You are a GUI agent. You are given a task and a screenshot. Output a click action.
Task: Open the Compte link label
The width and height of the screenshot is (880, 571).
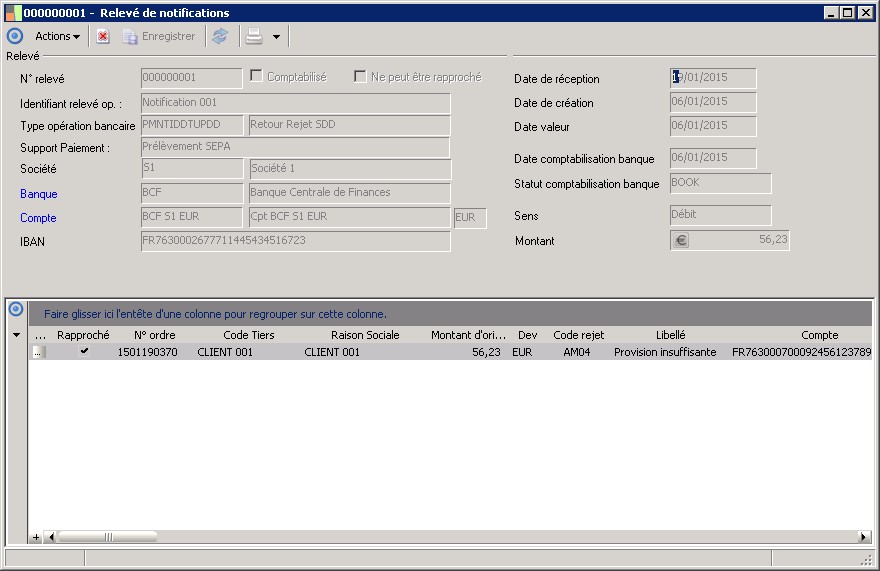point(38,218)
